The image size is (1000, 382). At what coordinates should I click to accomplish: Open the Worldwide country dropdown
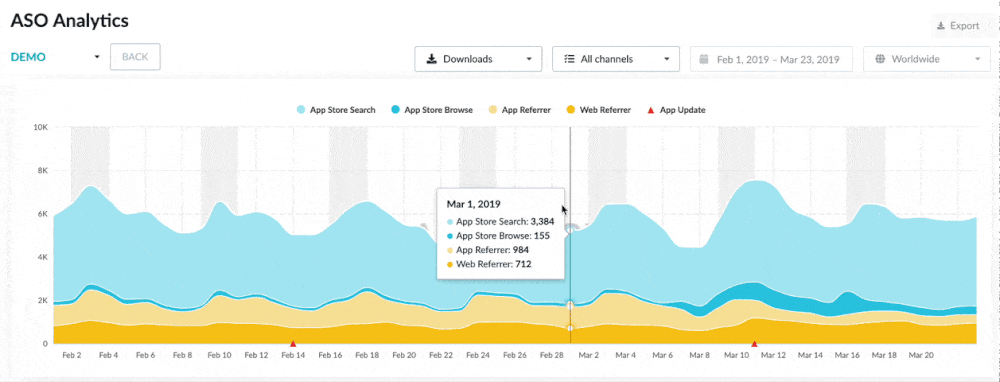point(927,59)
